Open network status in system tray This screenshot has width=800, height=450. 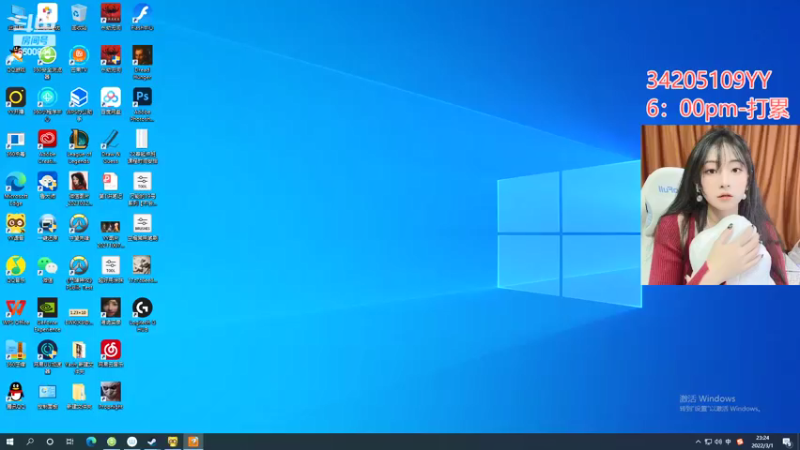pyautogui.click(x=708, y=442)
